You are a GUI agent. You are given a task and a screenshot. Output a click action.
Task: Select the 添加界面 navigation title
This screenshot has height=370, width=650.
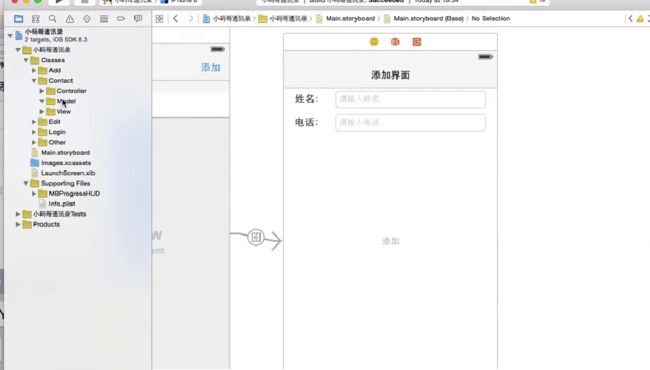point(390,75)
